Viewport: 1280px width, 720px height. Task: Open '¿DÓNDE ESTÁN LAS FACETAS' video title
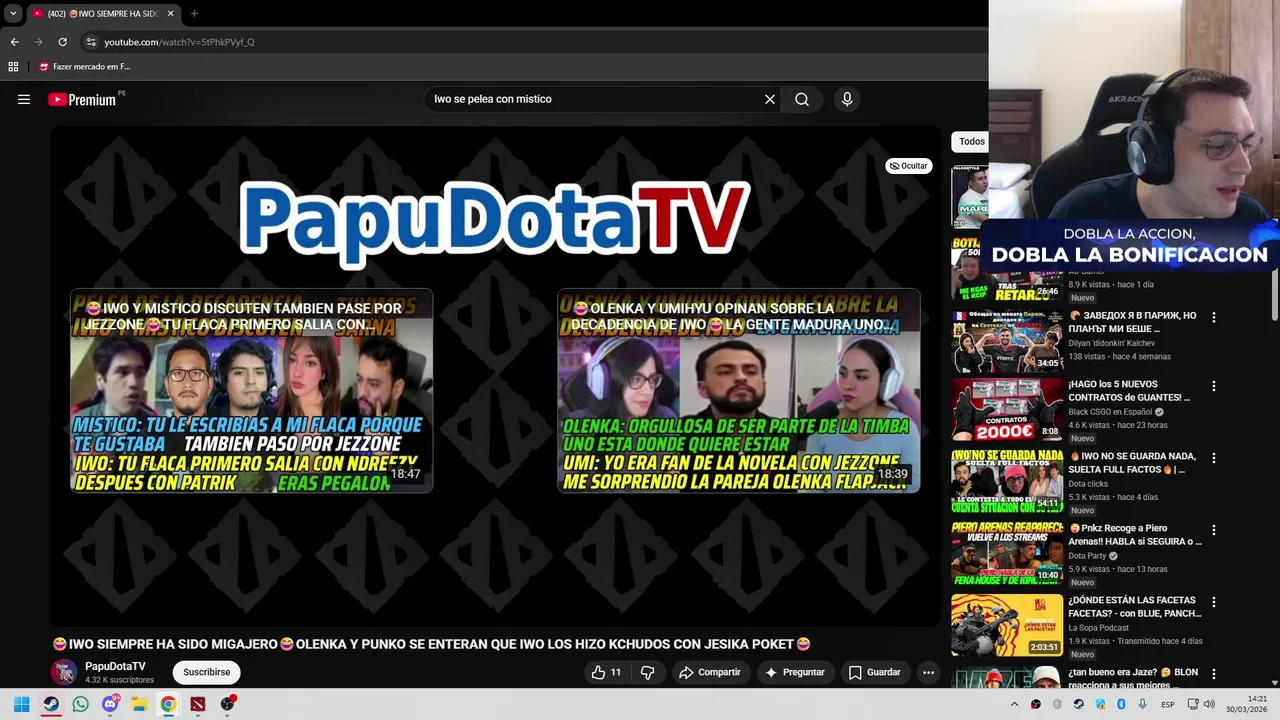(1134, 607)
